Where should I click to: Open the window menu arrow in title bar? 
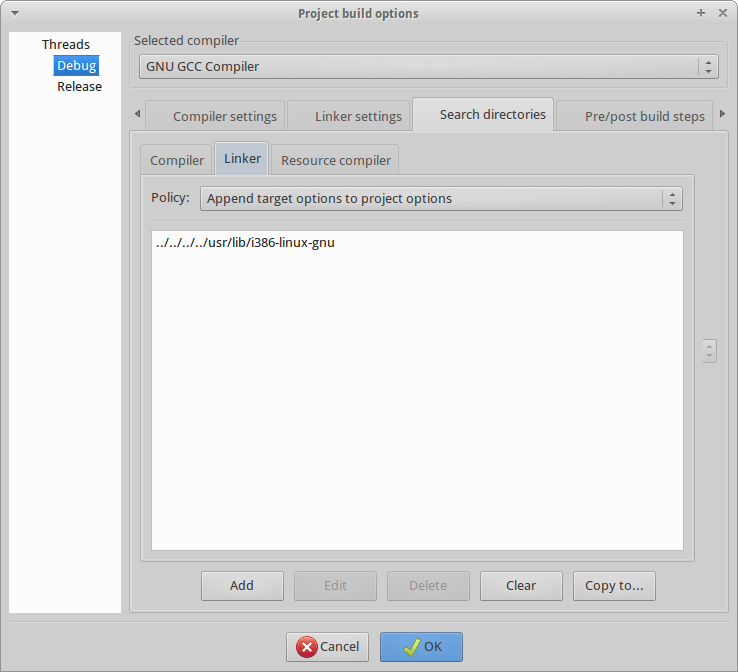pos(15,13)
